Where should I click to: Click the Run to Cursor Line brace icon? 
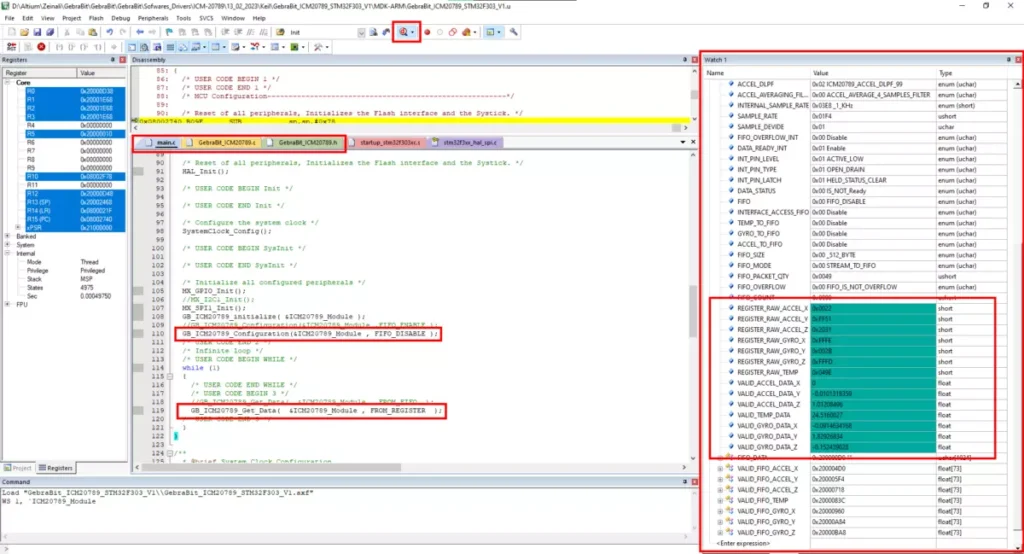(x=97, y=47)
